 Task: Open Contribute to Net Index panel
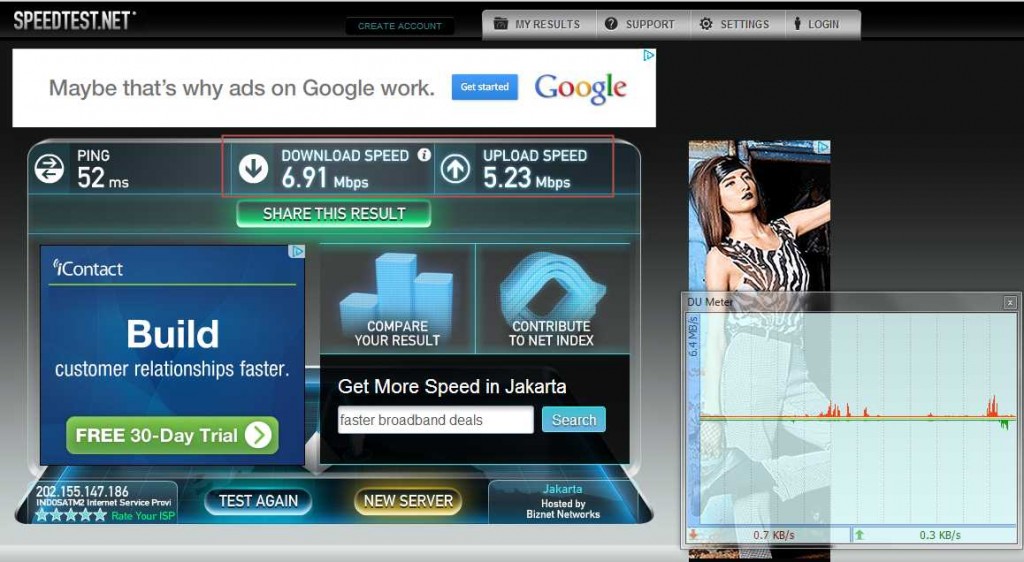(552, 299)
